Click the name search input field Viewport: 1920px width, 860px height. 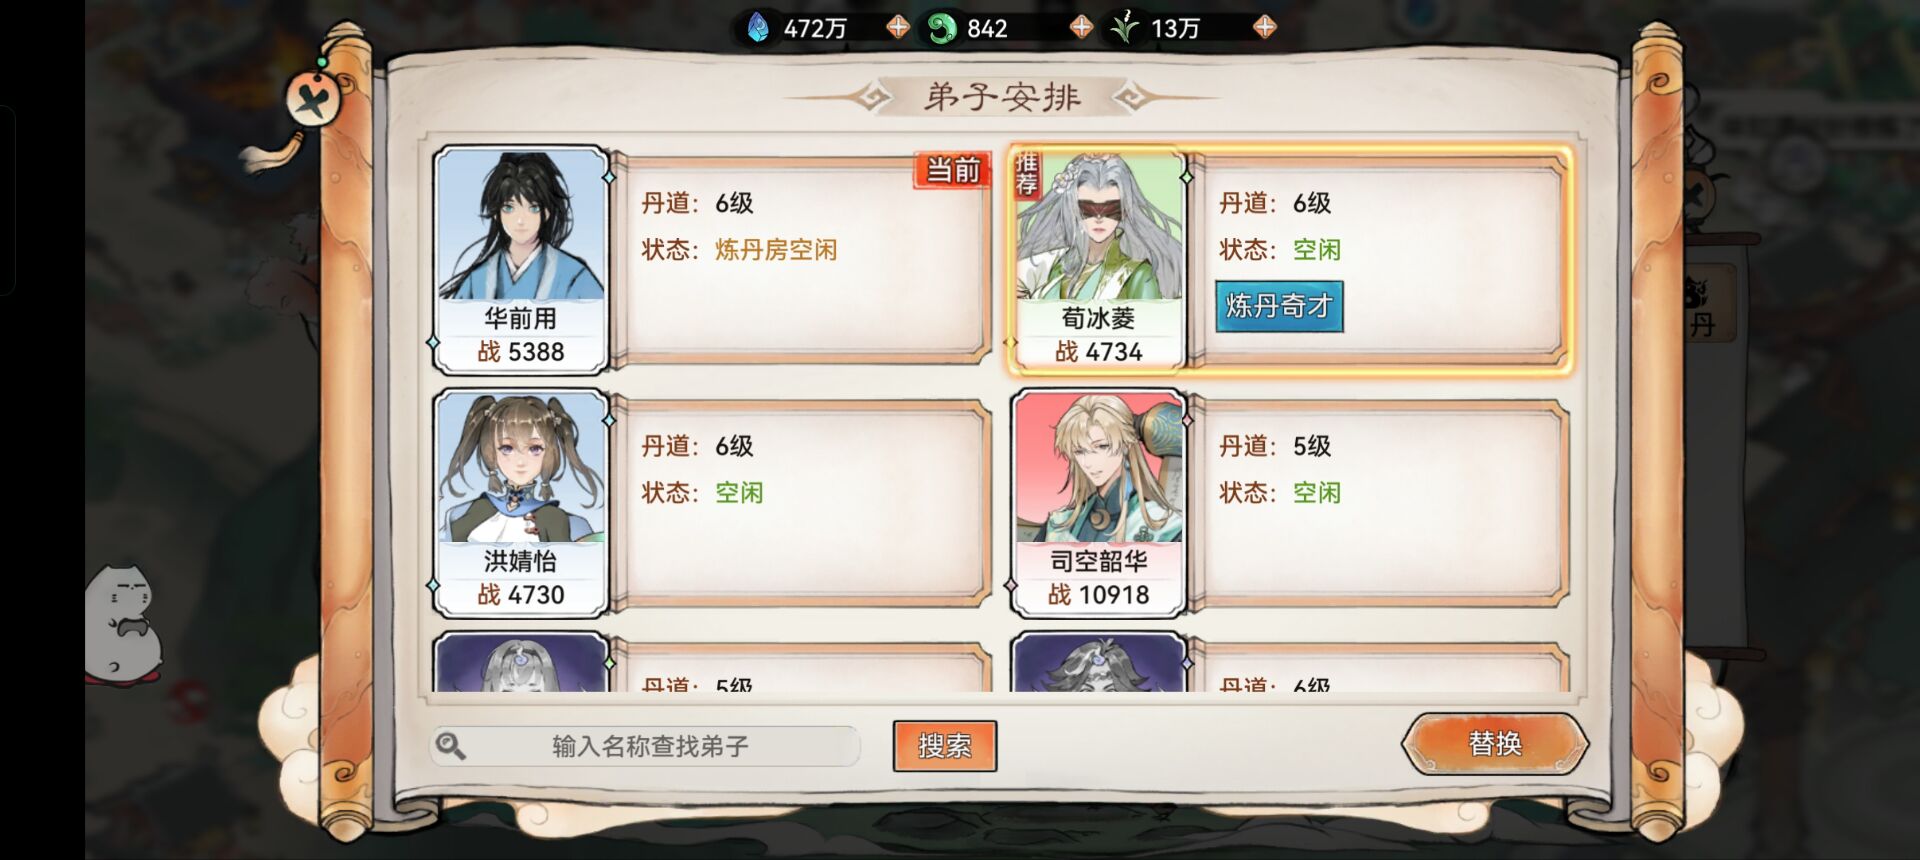(646, 746)
